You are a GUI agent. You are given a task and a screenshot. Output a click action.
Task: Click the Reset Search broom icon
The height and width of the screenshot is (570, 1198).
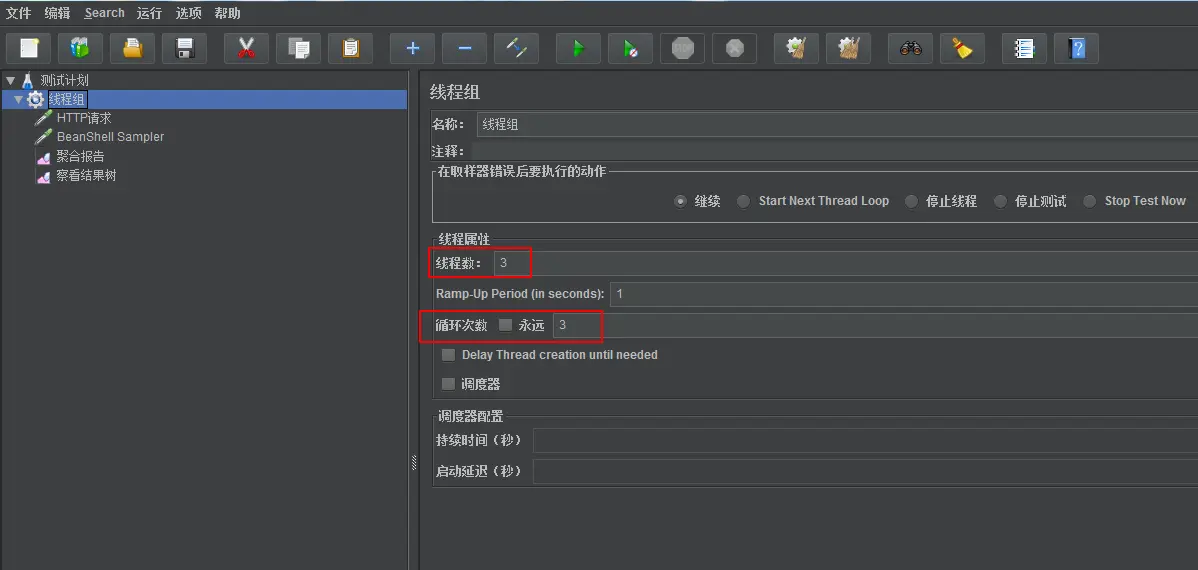963,48
